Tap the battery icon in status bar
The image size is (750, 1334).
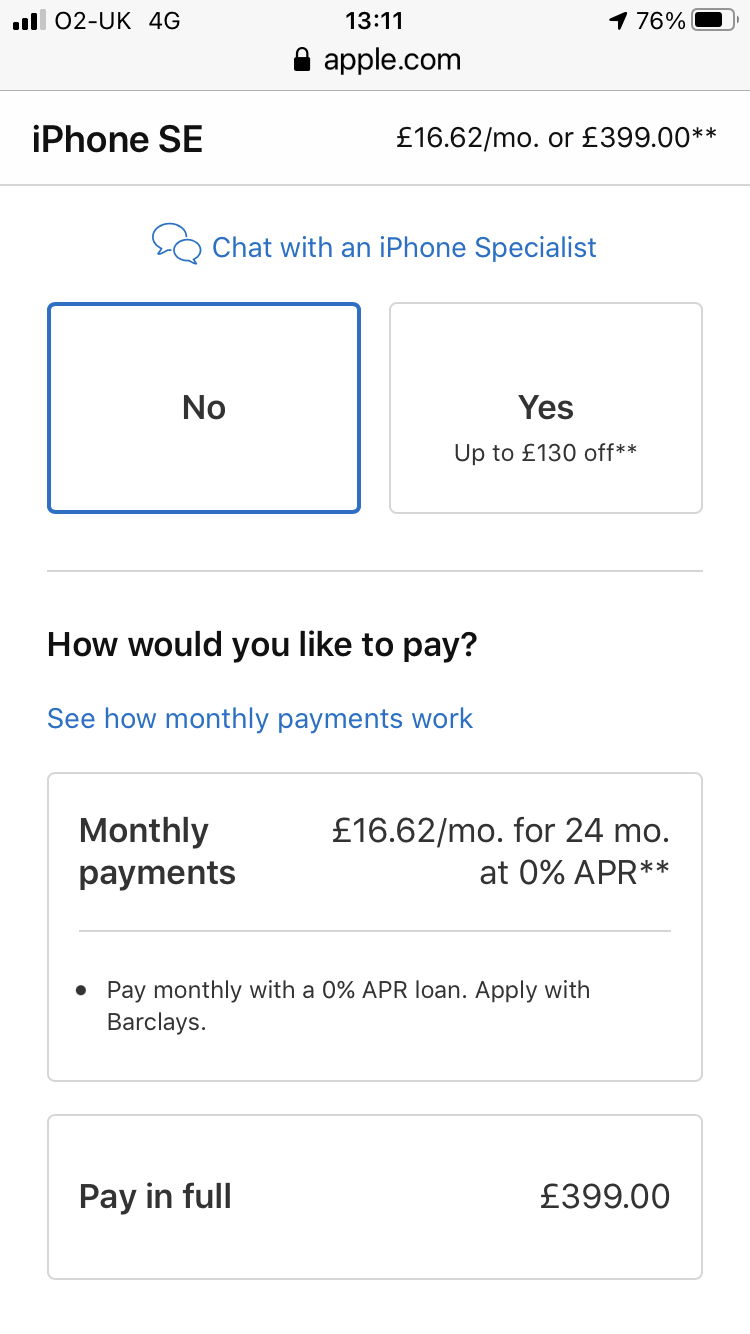[714, 20]
